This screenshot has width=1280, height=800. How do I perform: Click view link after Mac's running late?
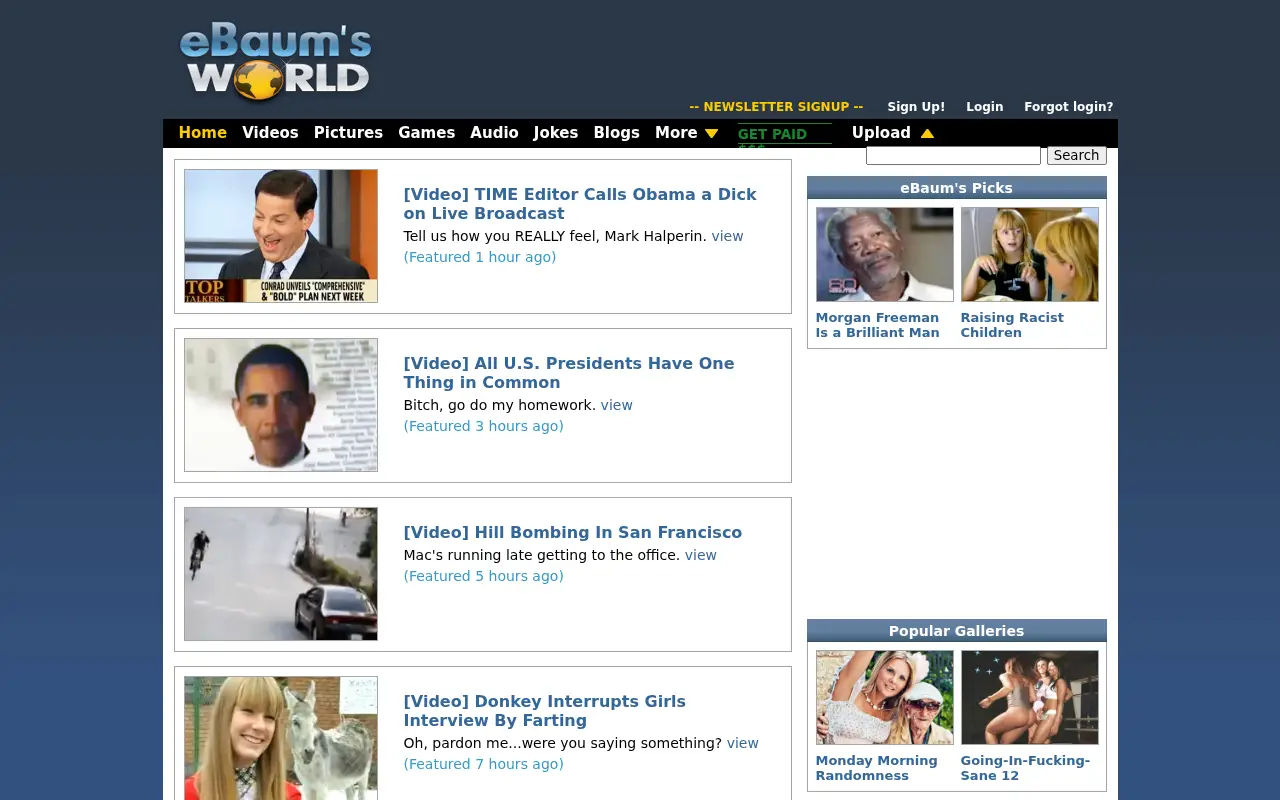click(x=700, y=556)
